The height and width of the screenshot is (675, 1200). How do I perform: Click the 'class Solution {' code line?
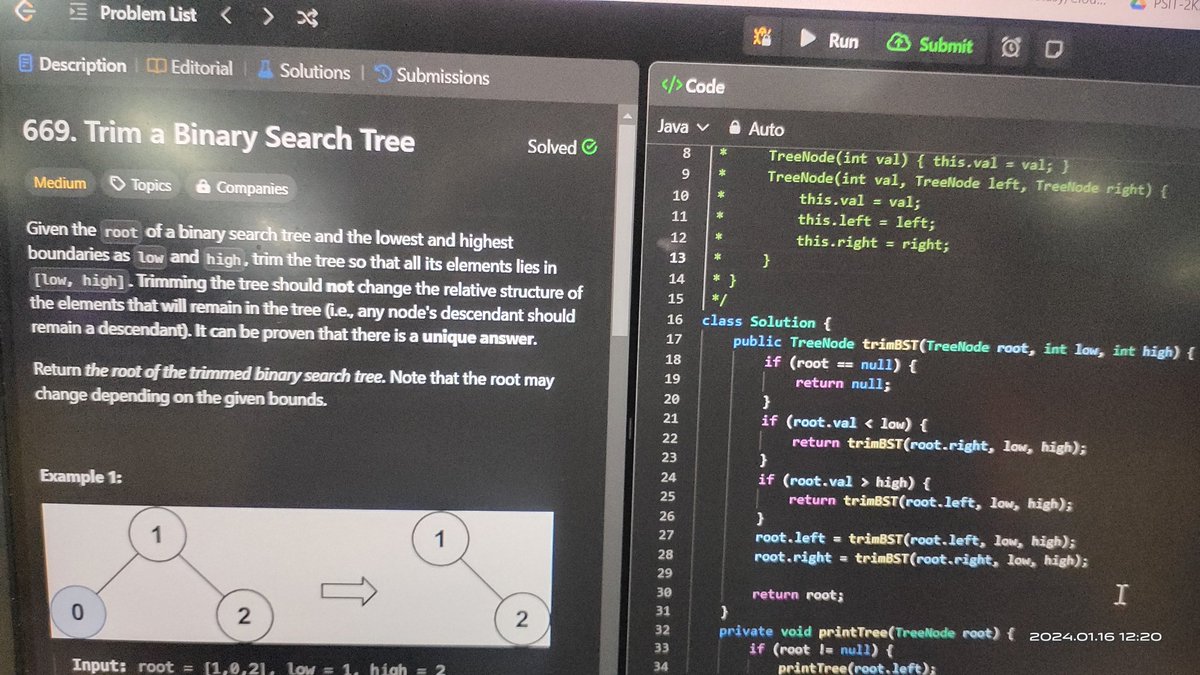(x=767, y=322)
